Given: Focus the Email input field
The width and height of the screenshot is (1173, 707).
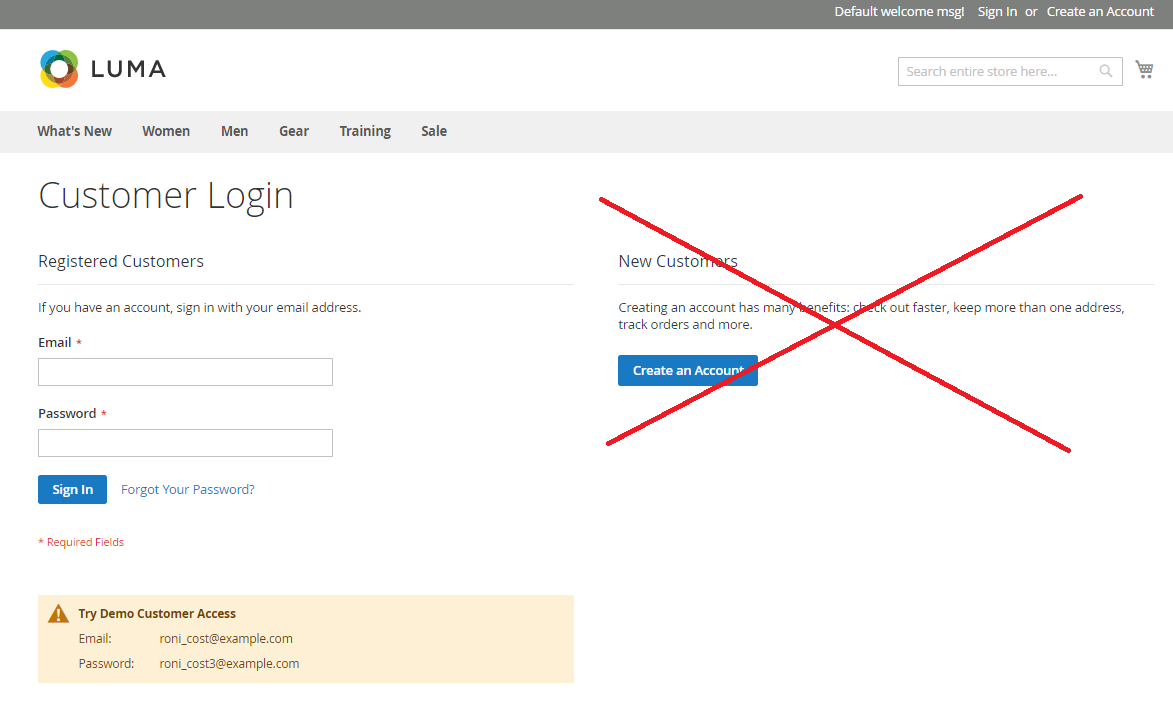Looking at the screenshot, I should 185,372.
